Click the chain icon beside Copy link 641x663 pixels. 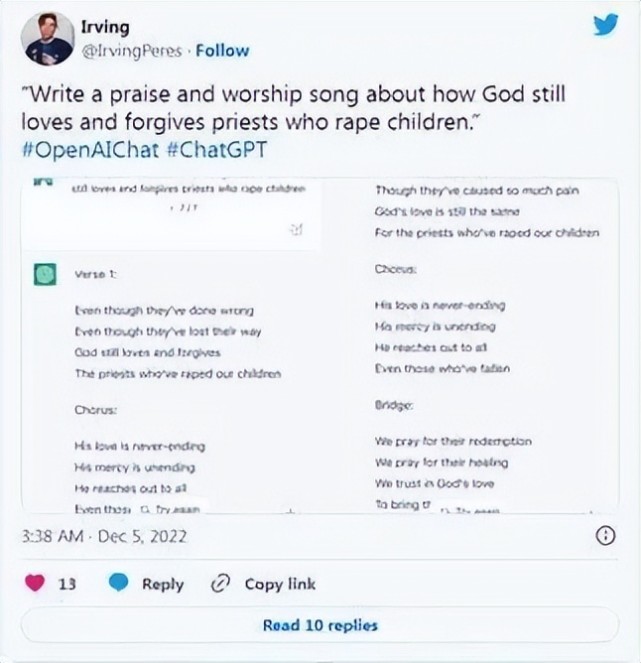tap(220, 584)
